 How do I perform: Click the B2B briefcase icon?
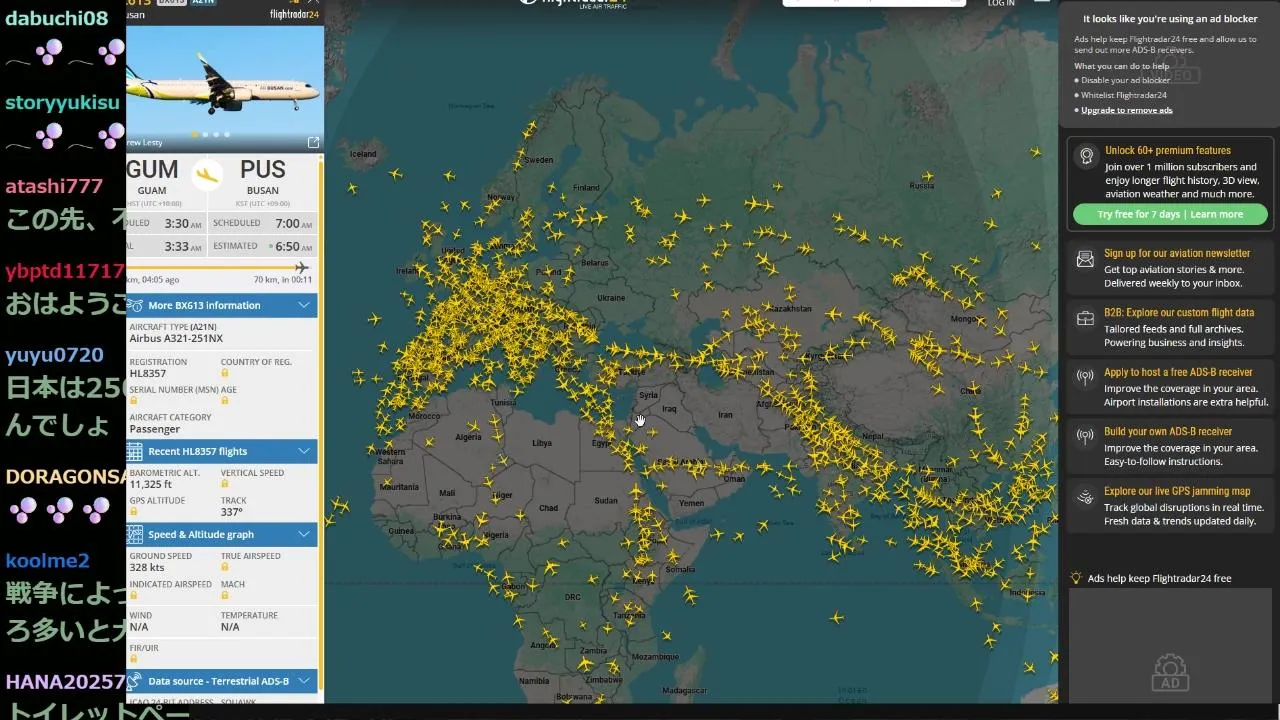click(1085, 319)
